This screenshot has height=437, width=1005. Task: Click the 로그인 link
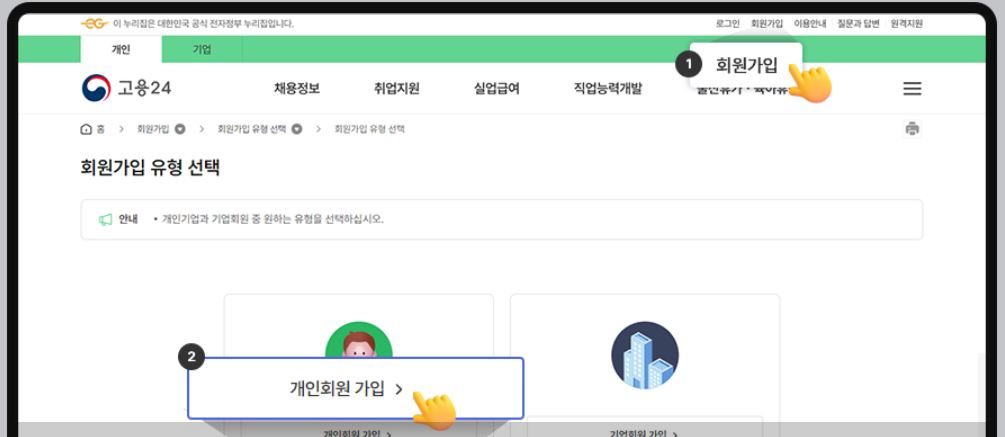tap(727, 24)
